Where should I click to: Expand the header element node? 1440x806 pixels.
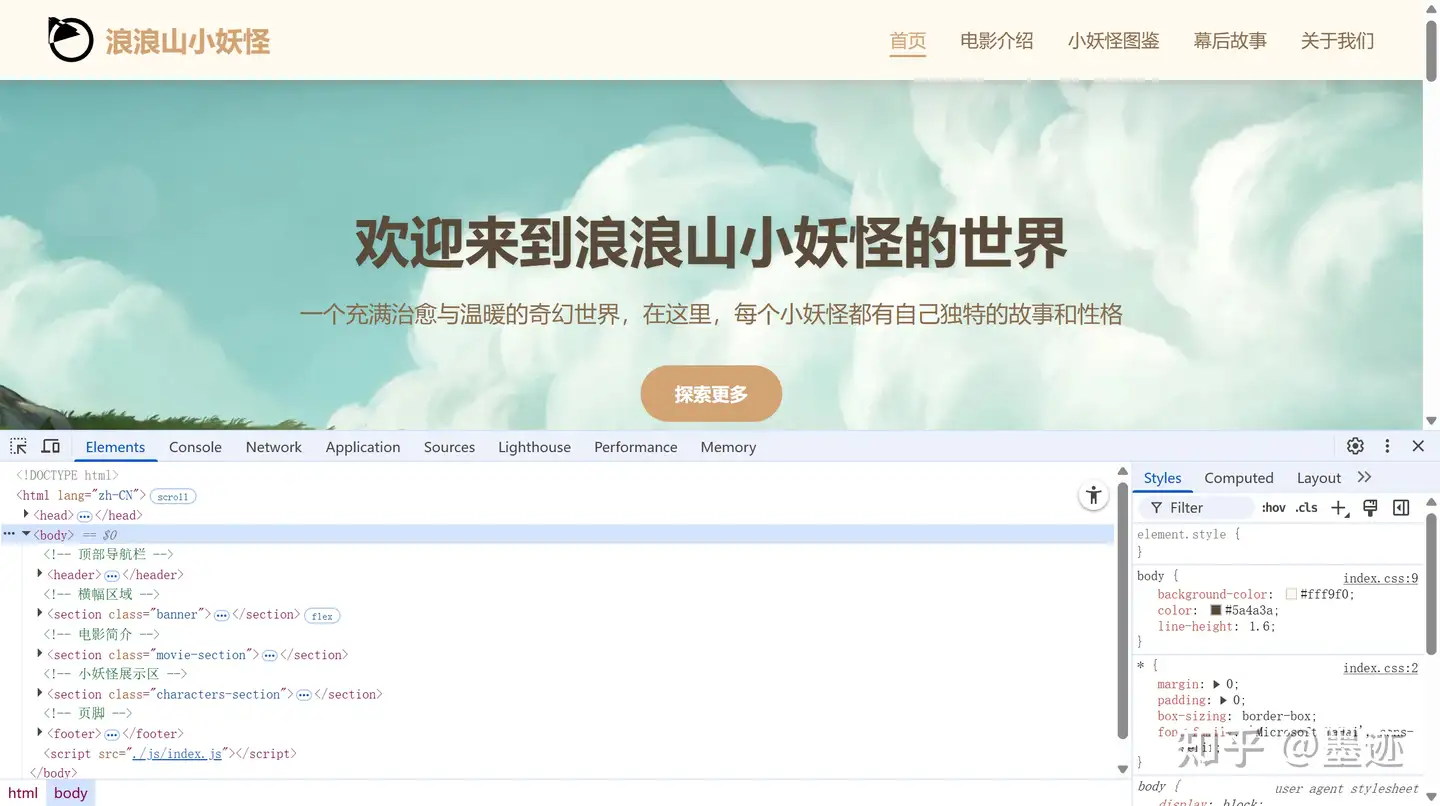coord(40,574)
